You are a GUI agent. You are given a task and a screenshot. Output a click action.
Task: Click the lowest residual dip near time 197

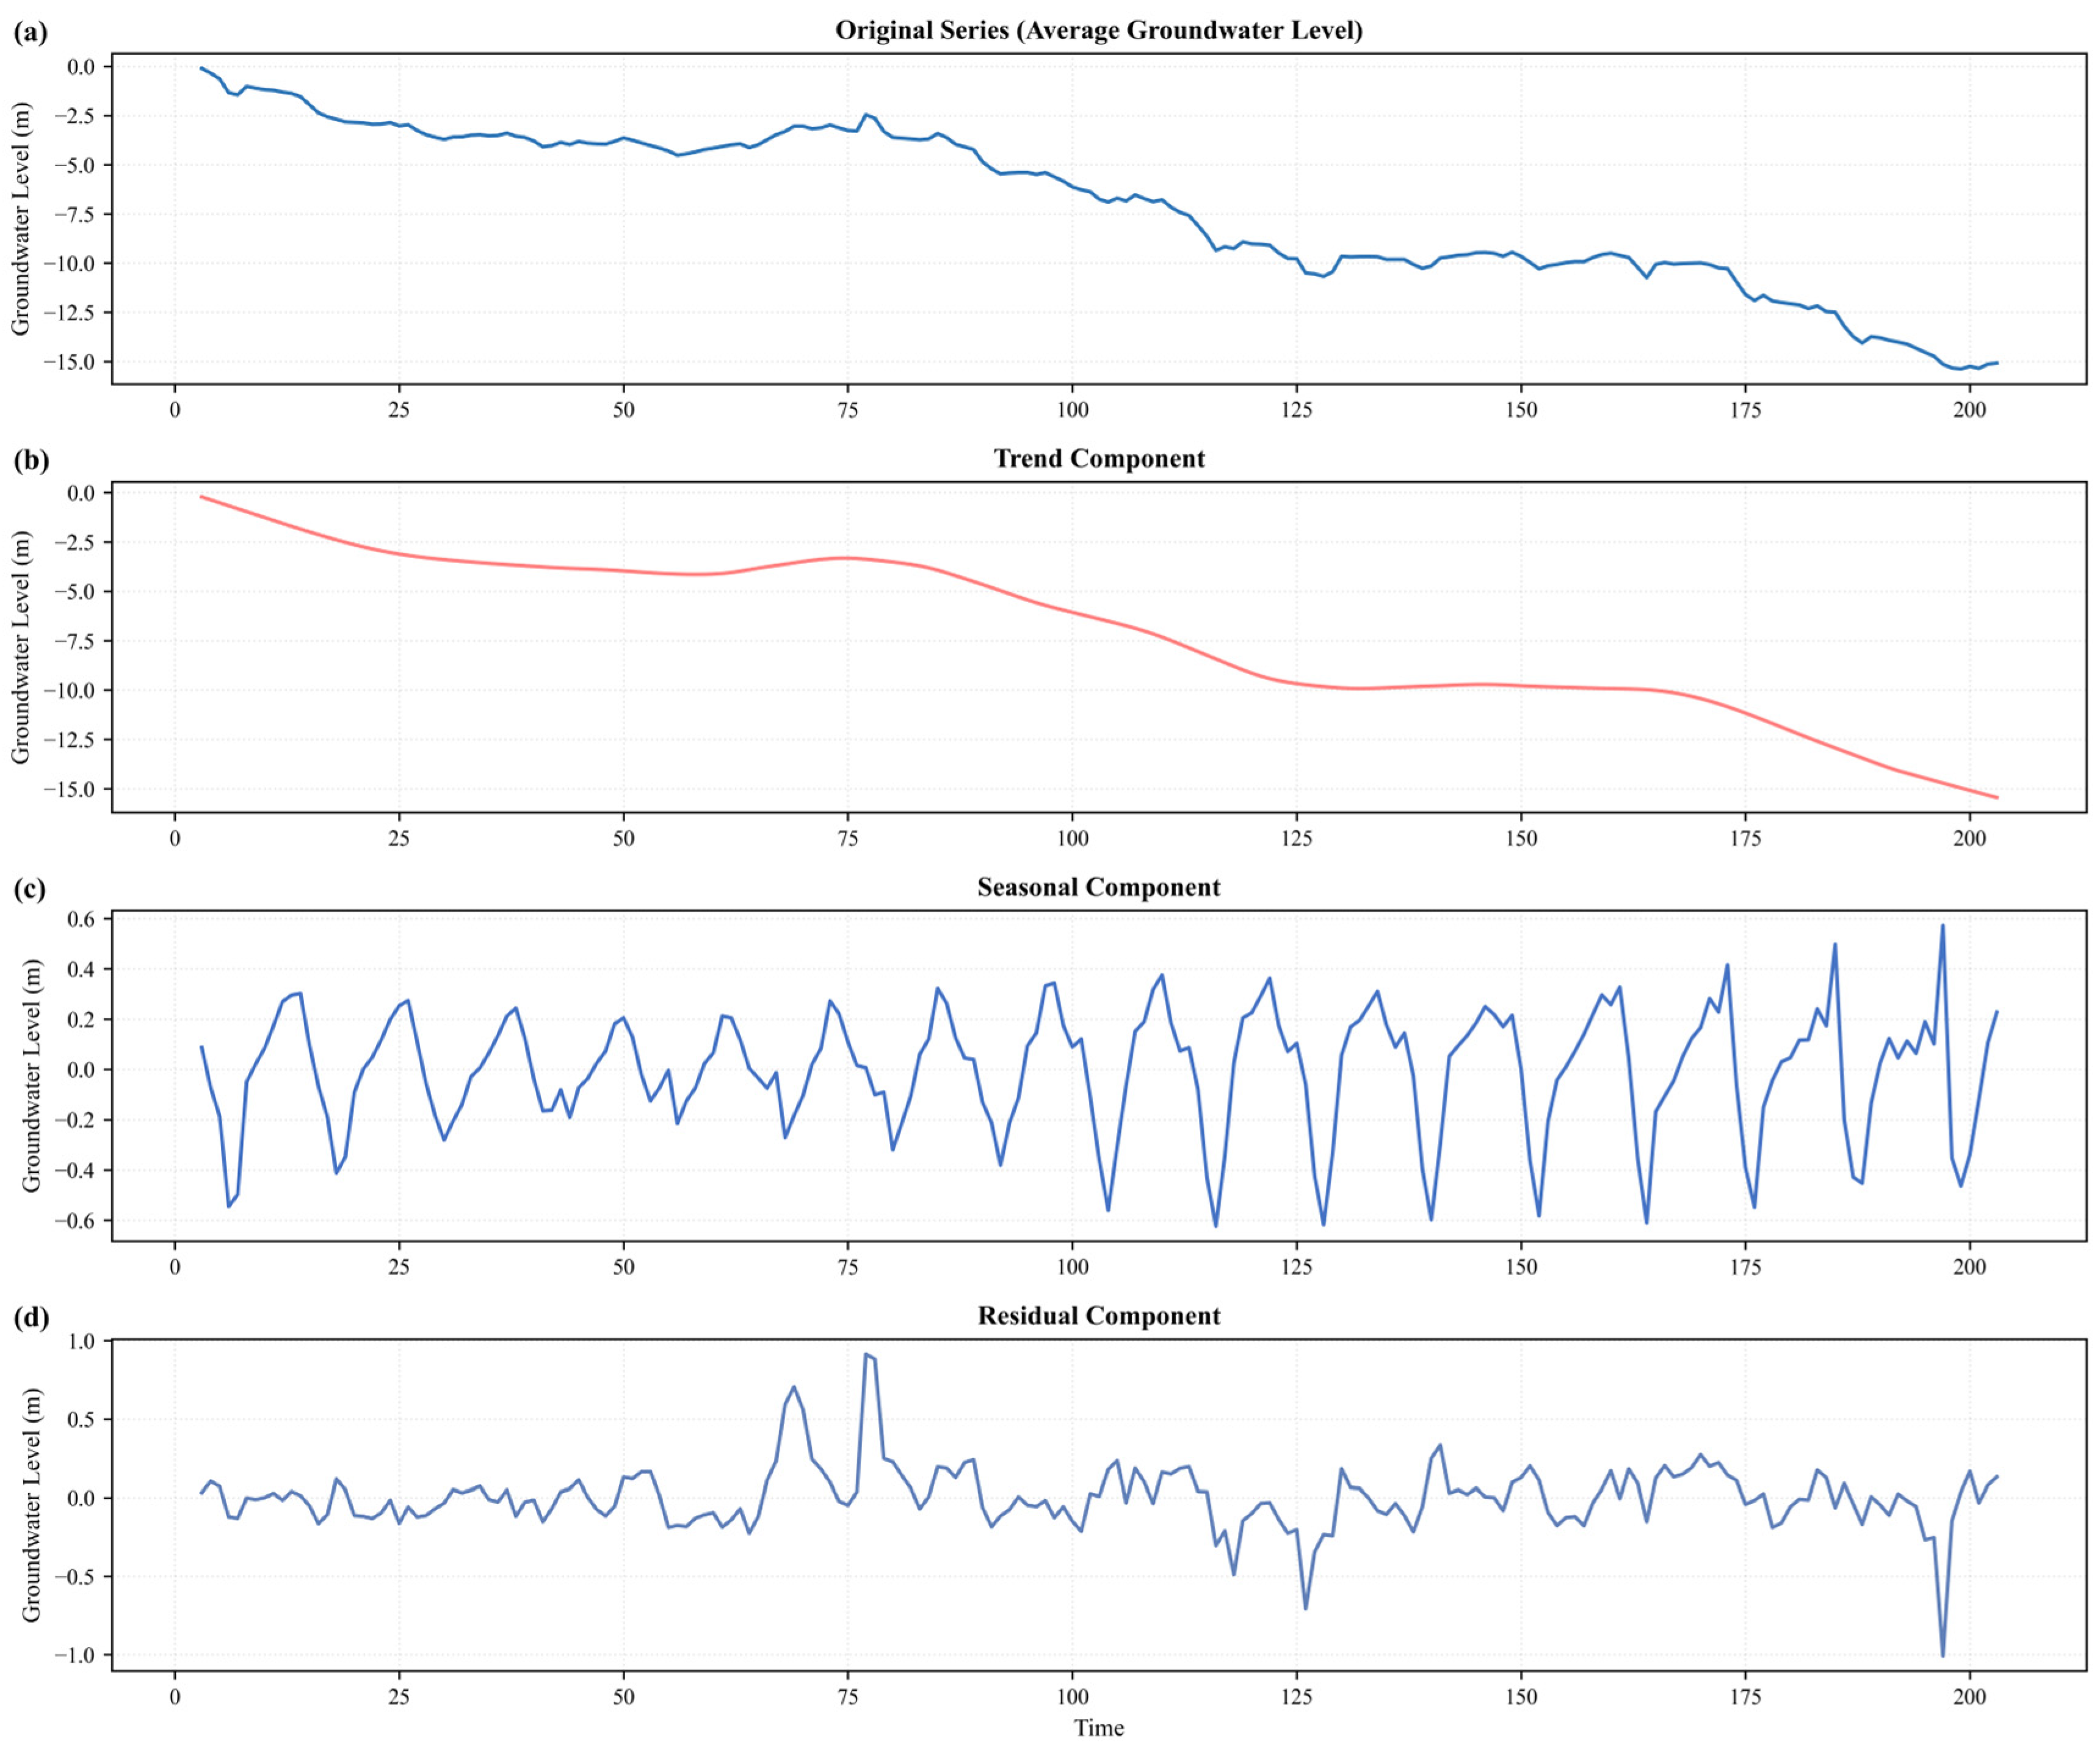1943,1656
